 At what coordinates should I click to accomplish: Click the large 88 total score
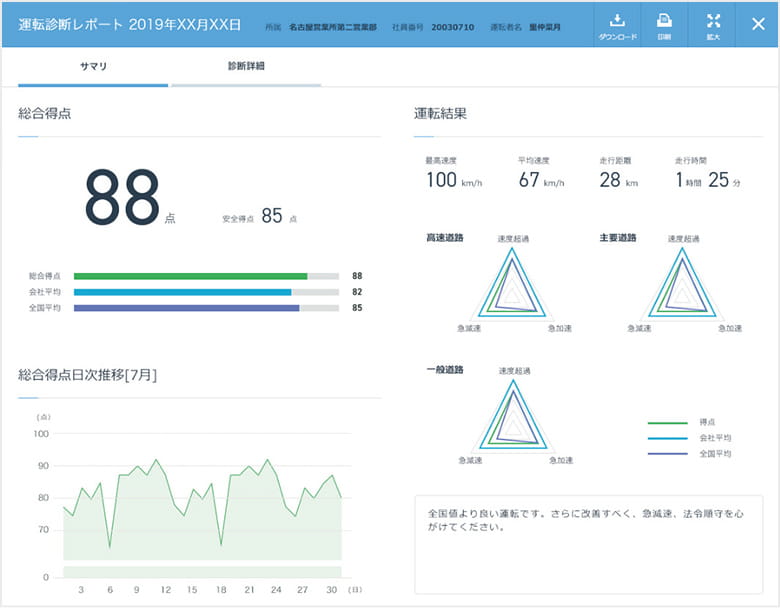[122, 197]
